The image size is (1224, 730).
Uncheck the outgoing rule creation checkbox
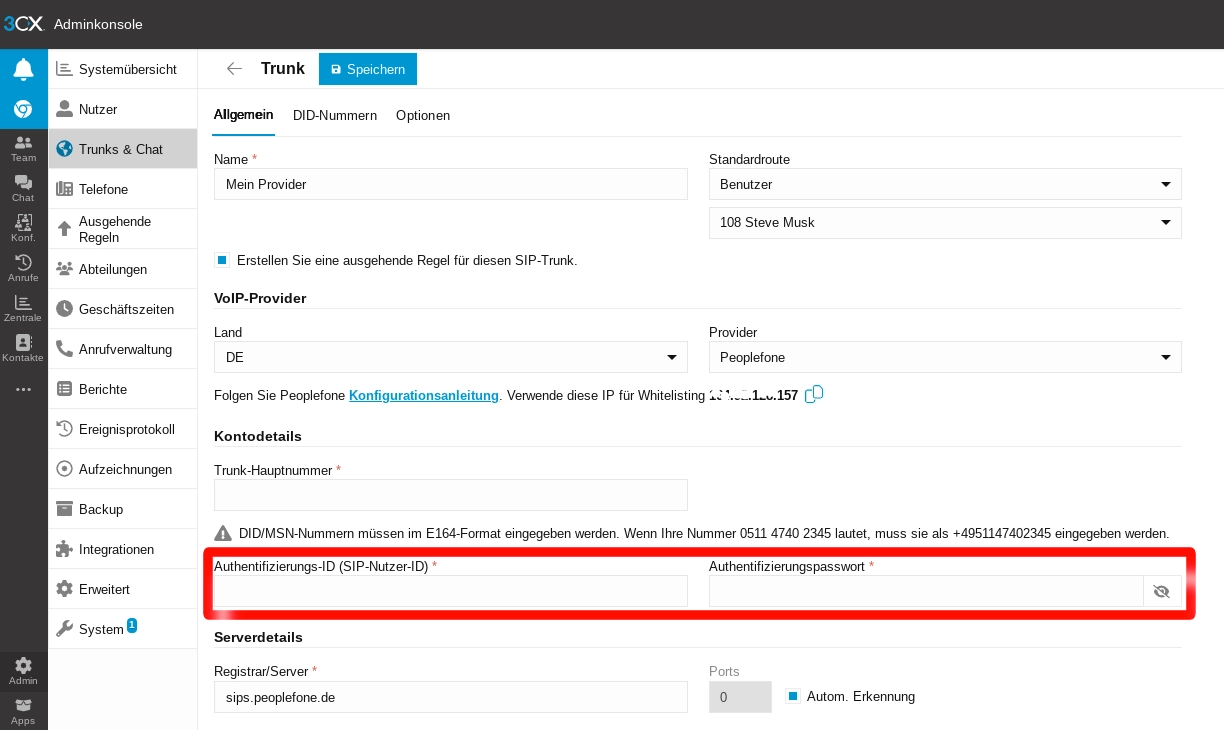pyautogui.click(x=222, y=261)
